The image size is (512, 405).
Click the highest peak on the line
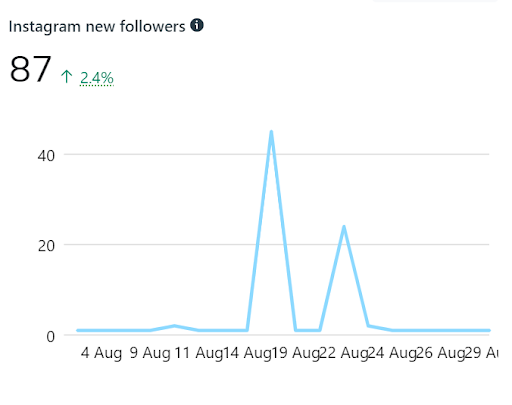(271, 132)
